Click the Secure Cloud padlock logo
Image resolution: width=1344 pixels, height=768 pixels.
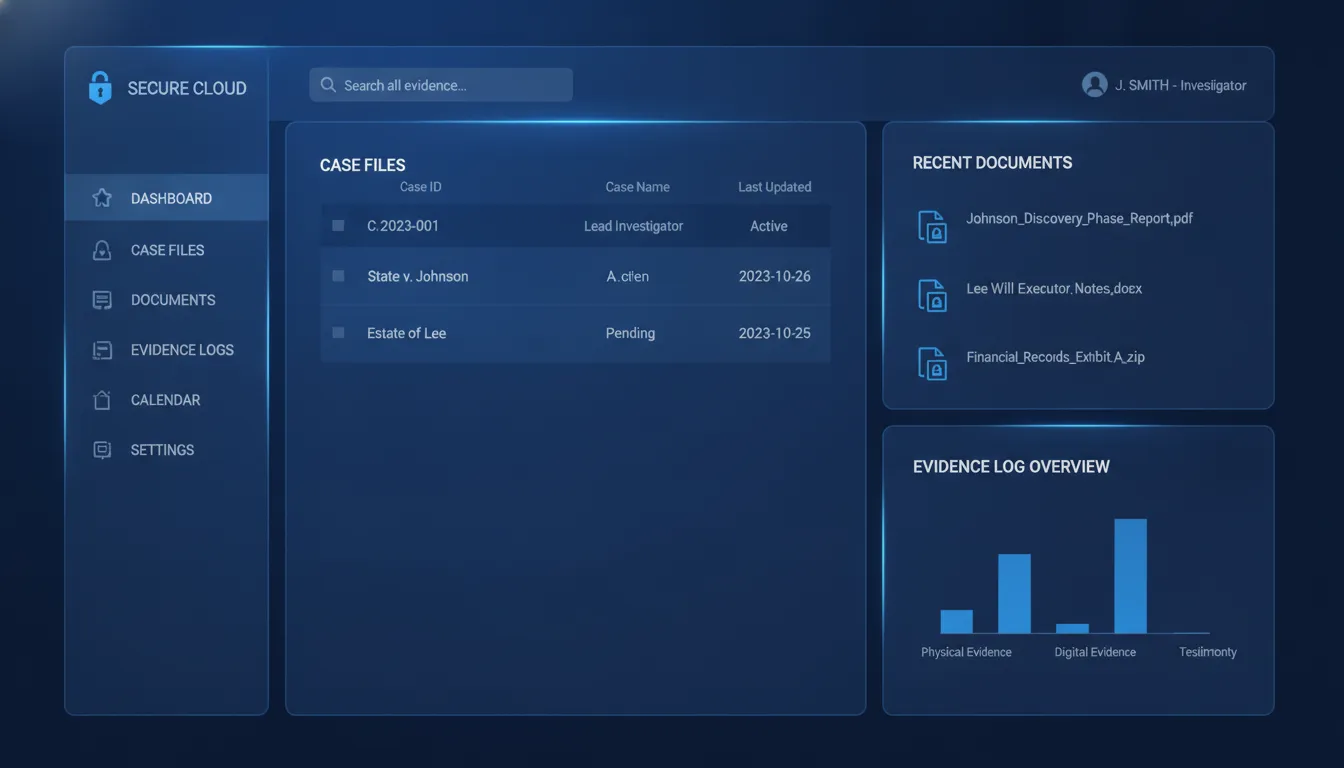tap(100, 87)
